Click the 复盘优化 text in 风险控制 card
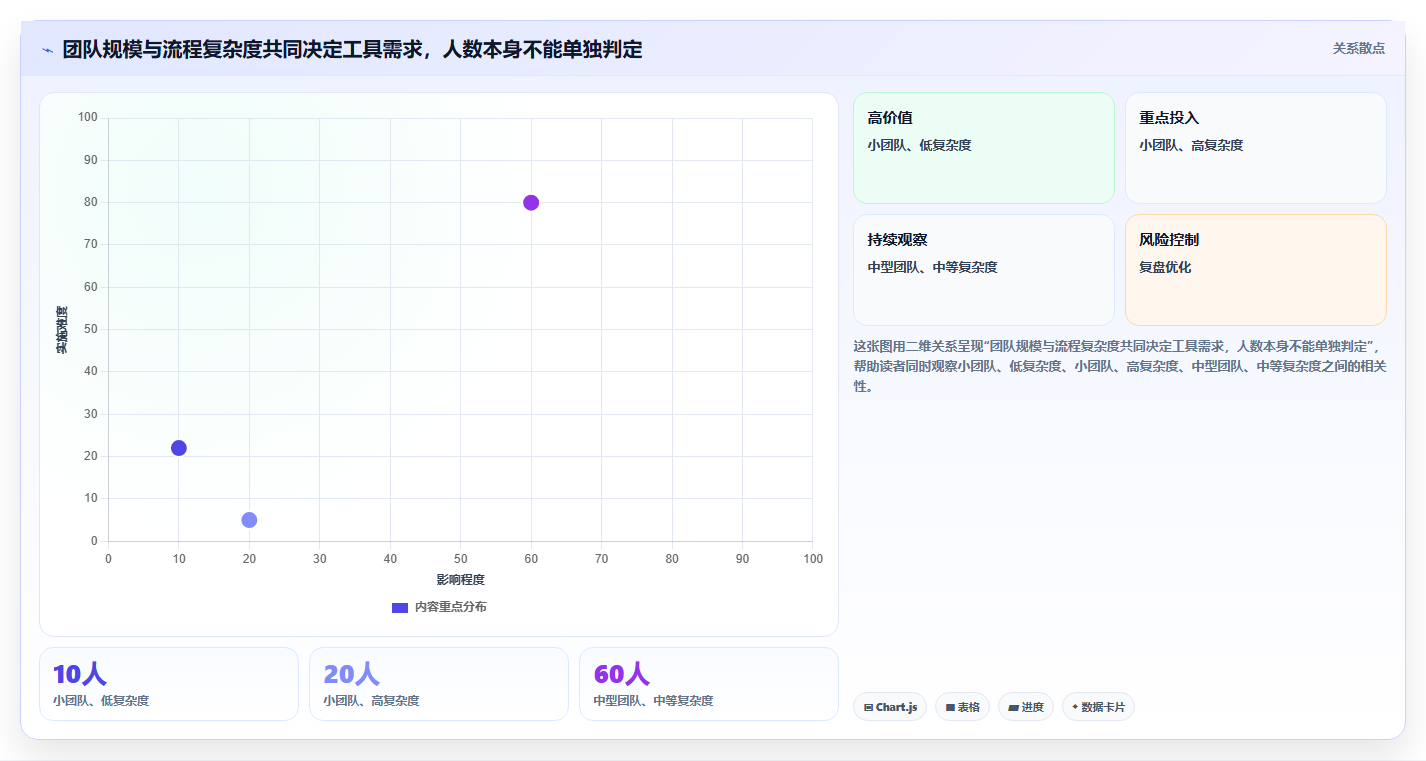The width and height of the screenshot is (1426, 761). coord(1165,267)
